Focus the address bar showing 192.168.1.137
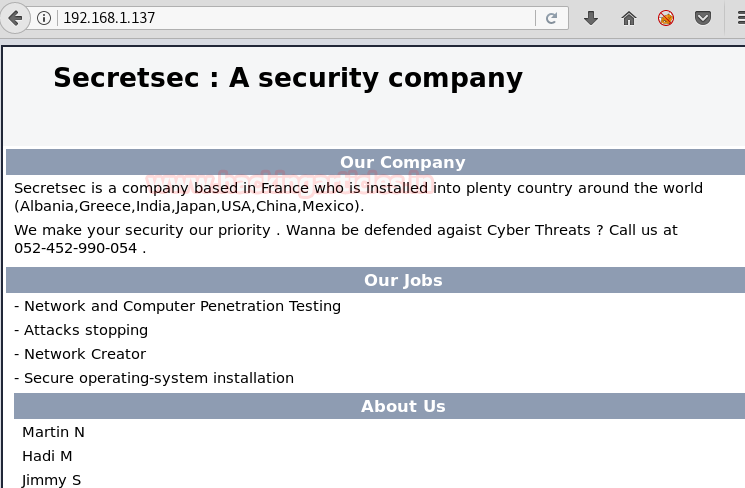This screenshot has height=488, width=745. (x=290, y=18)
